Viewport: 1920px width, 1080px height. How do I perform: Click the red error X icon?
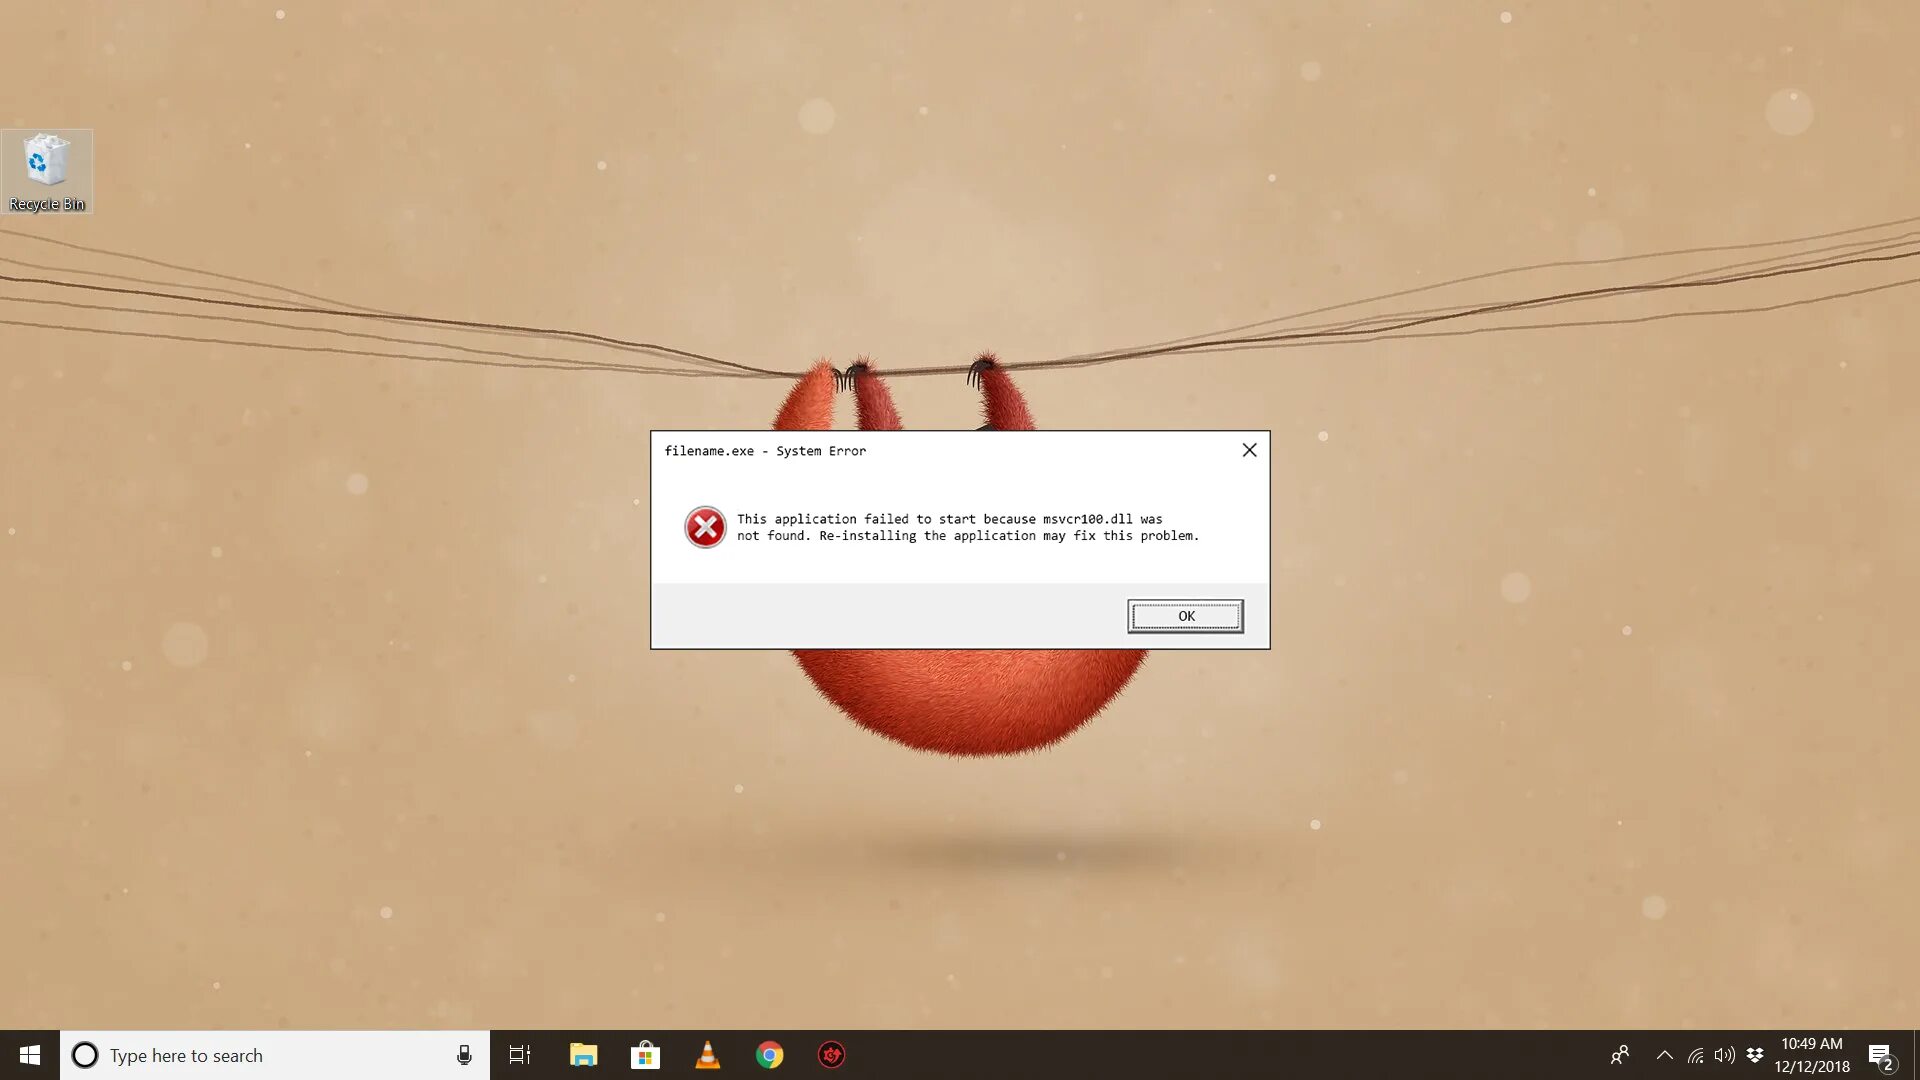[x=705, y=527]
